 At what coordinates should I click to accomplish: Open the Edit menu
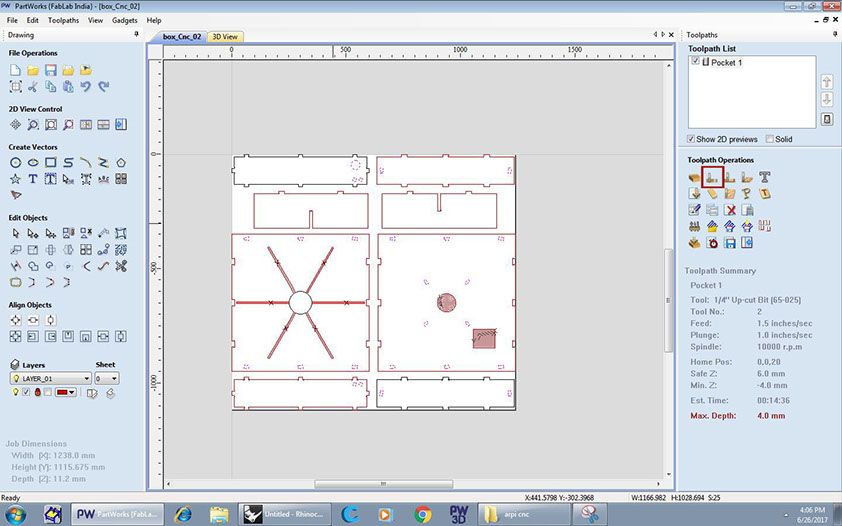(x=33, y=20)
